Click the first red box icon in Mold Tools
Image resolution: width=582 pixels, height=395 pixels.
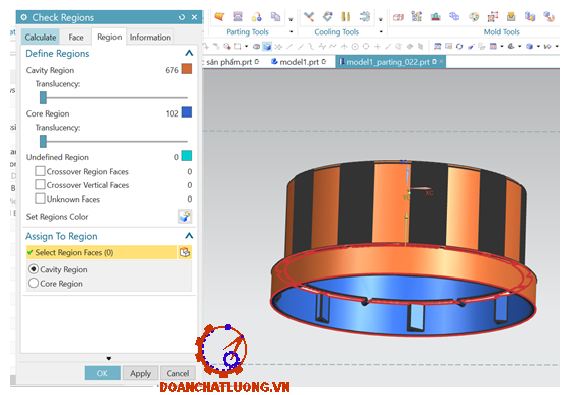point(398,17)
